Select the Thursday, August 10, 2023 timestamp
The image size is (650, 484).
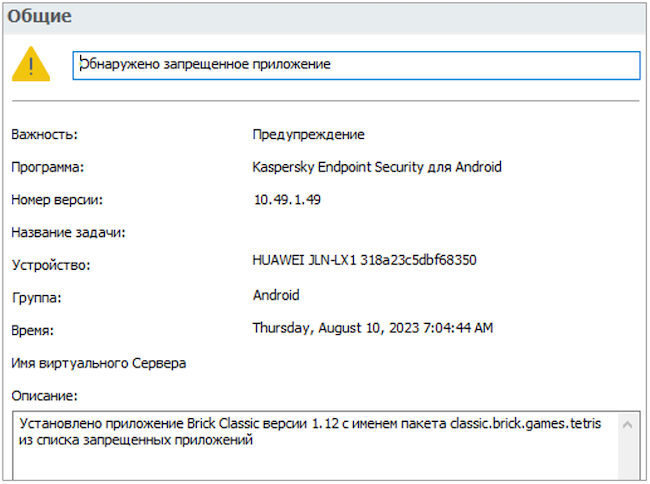372,328
